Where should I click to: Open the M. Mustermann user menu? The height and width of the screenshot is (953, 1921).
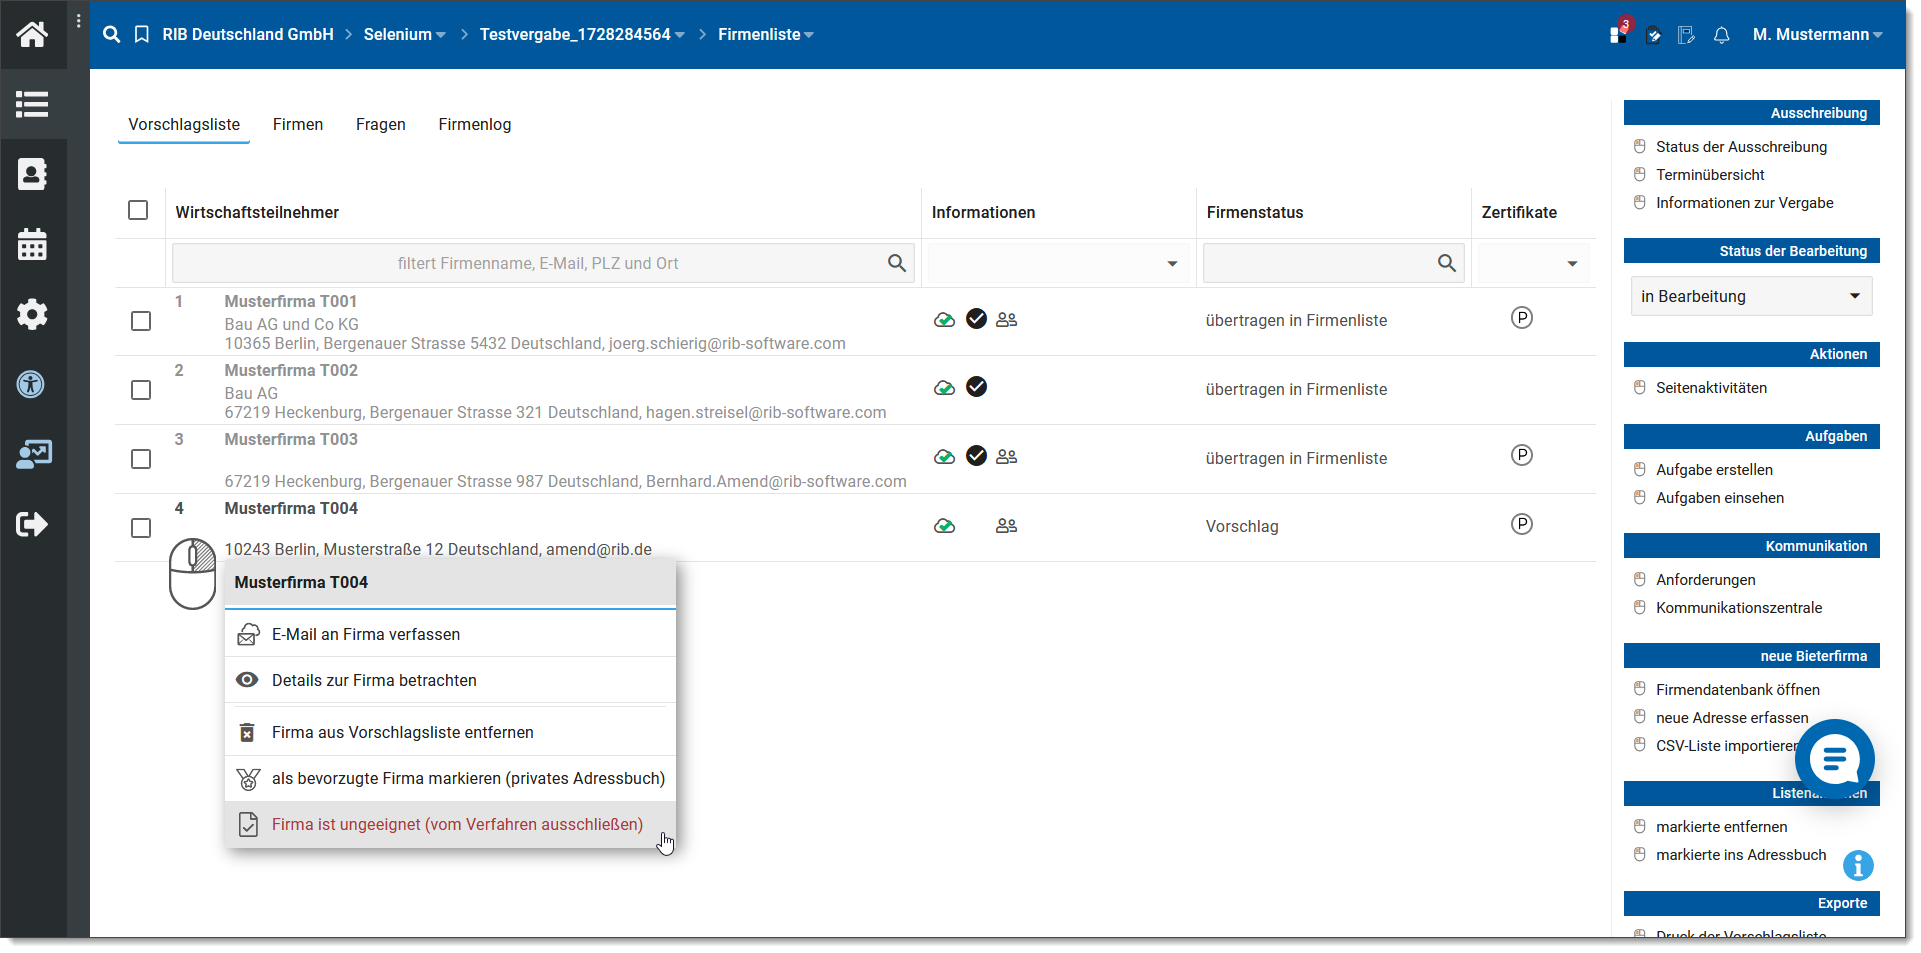pos(1817,35)
